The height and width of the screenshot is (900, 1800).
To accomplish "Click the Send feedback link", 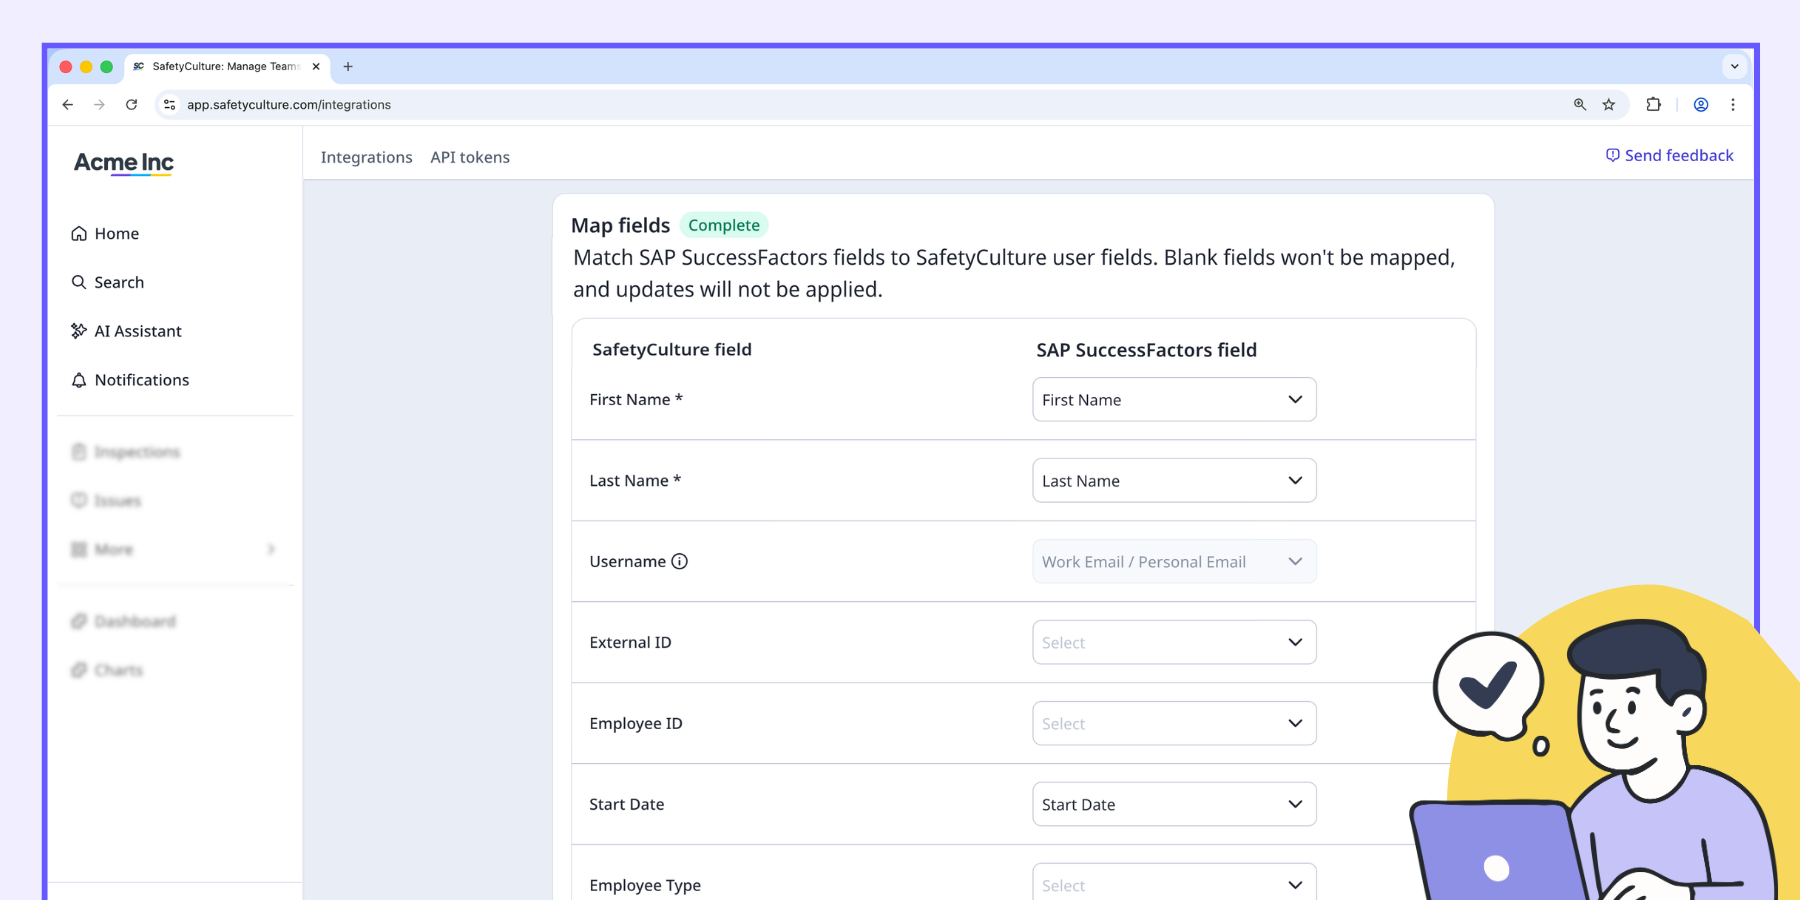I will point(1670,156).
